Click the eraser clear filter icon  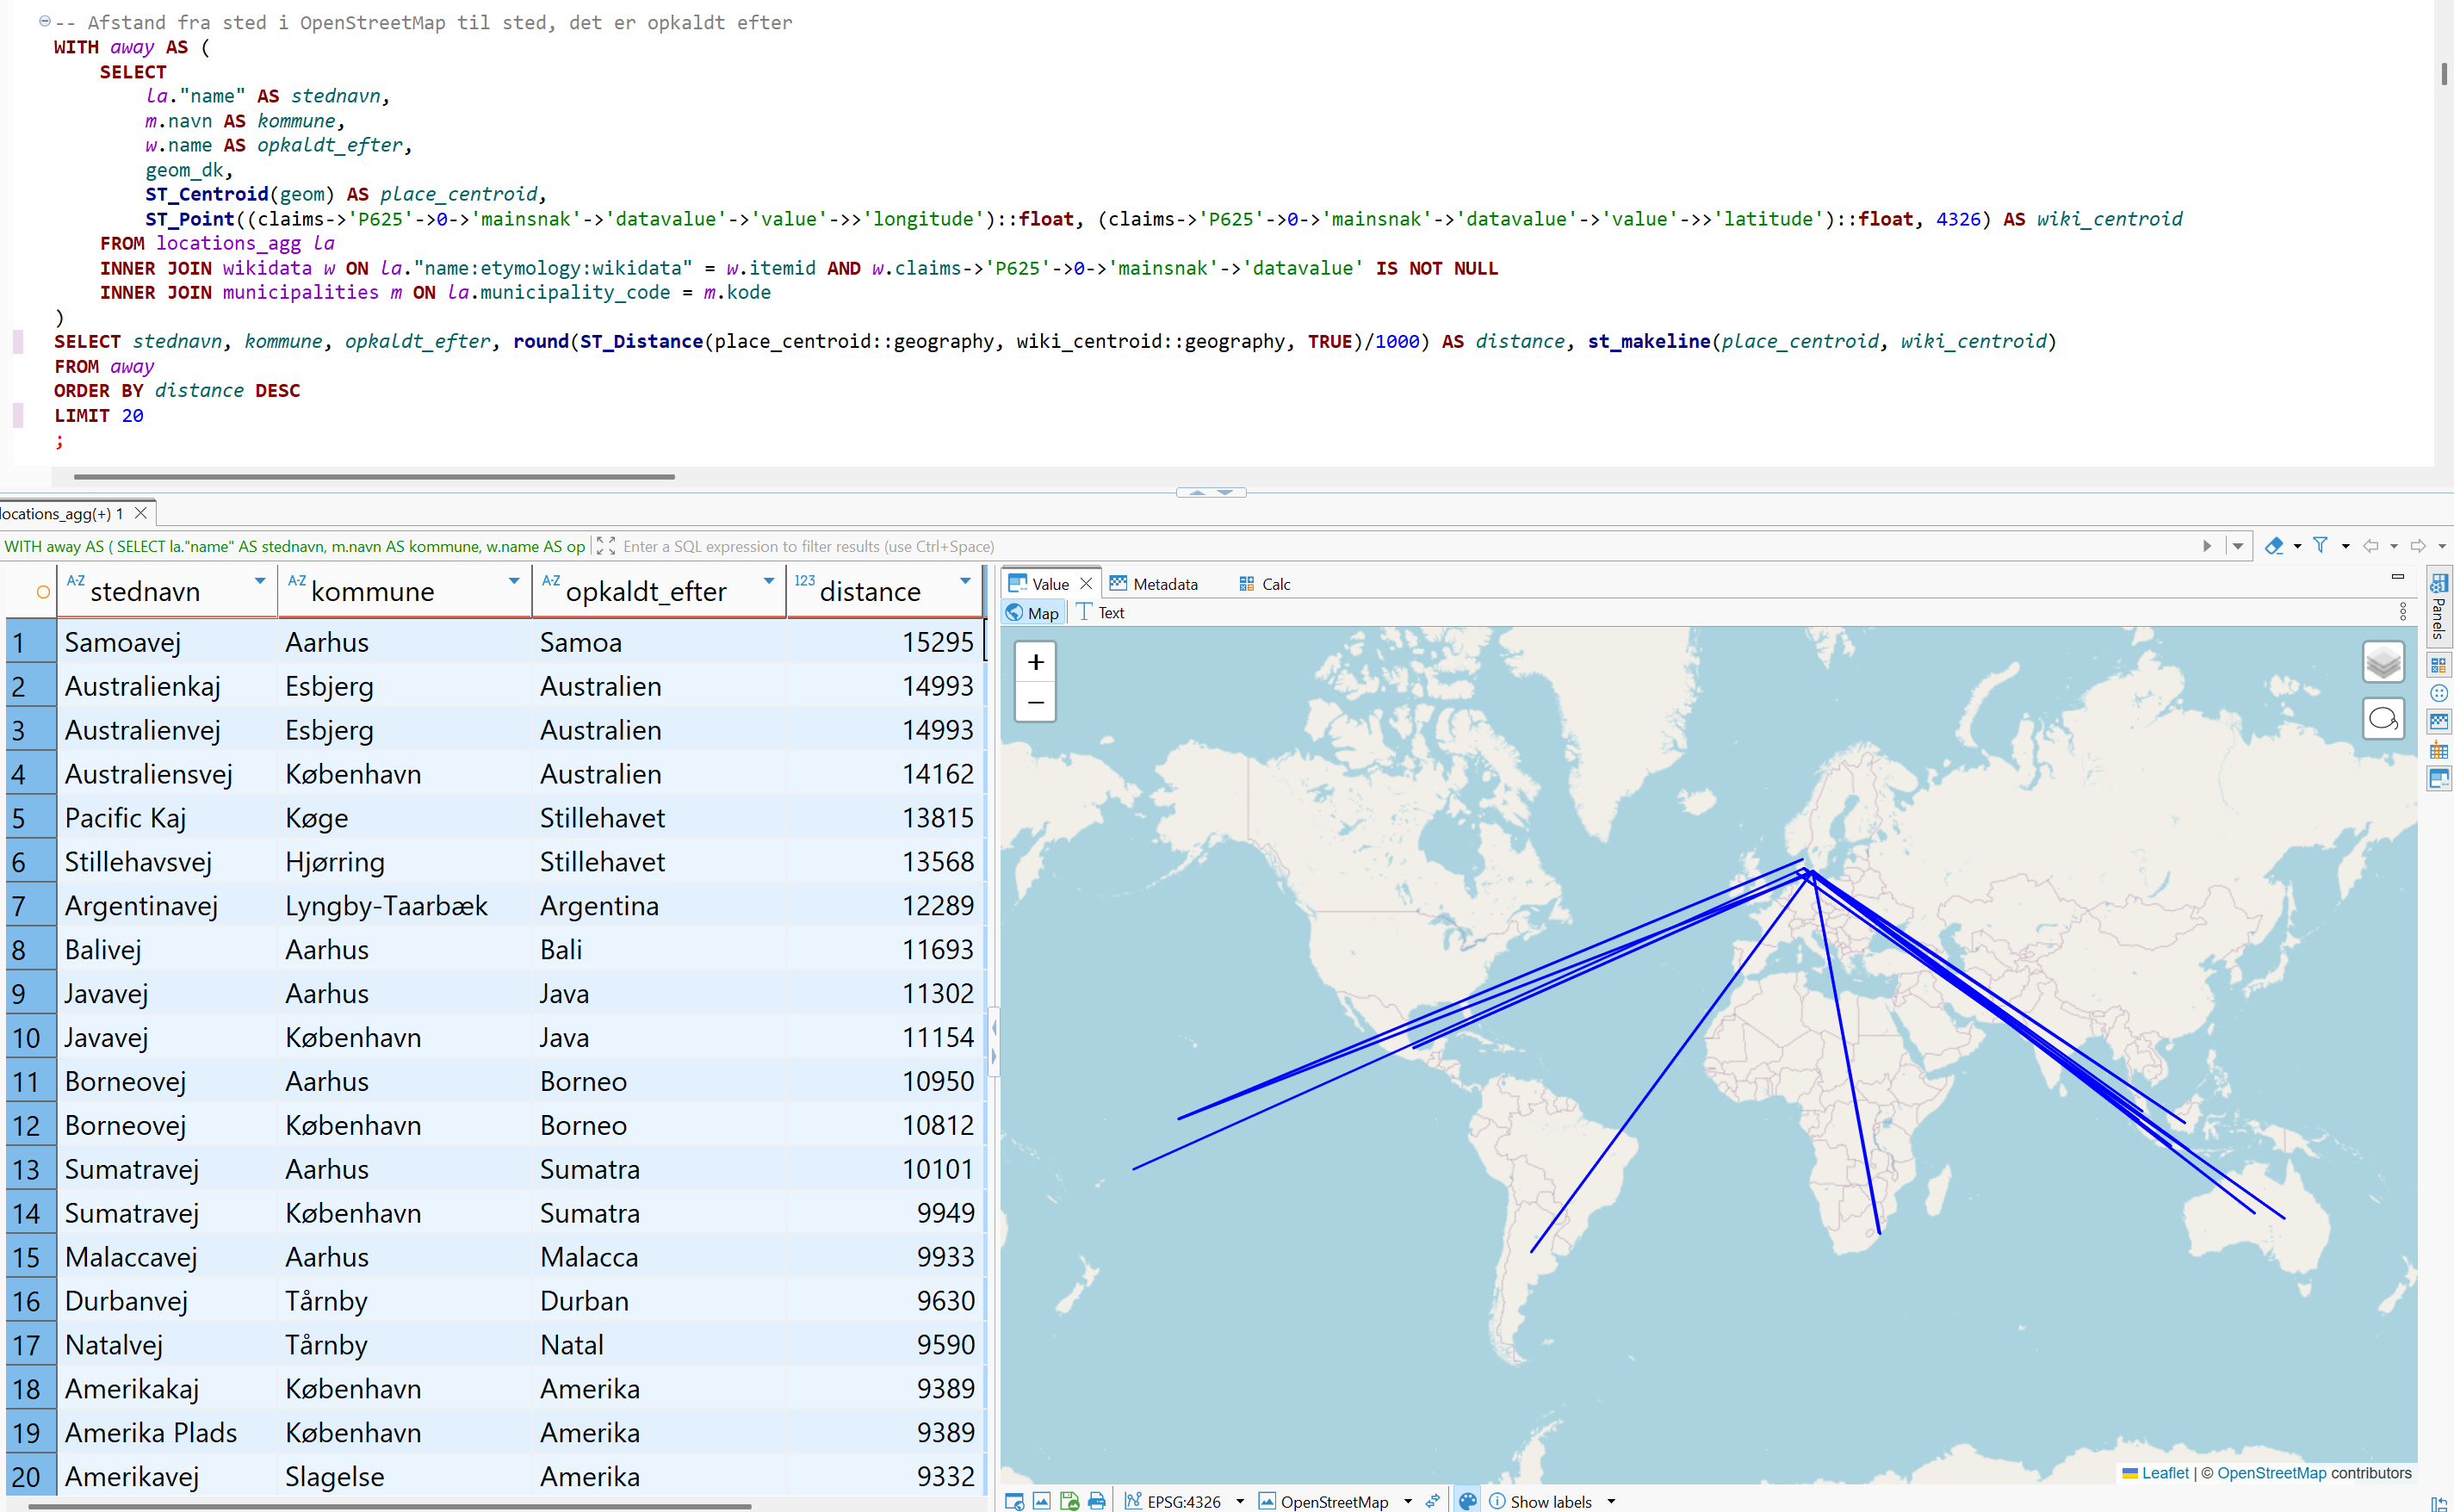[2273, 546]
